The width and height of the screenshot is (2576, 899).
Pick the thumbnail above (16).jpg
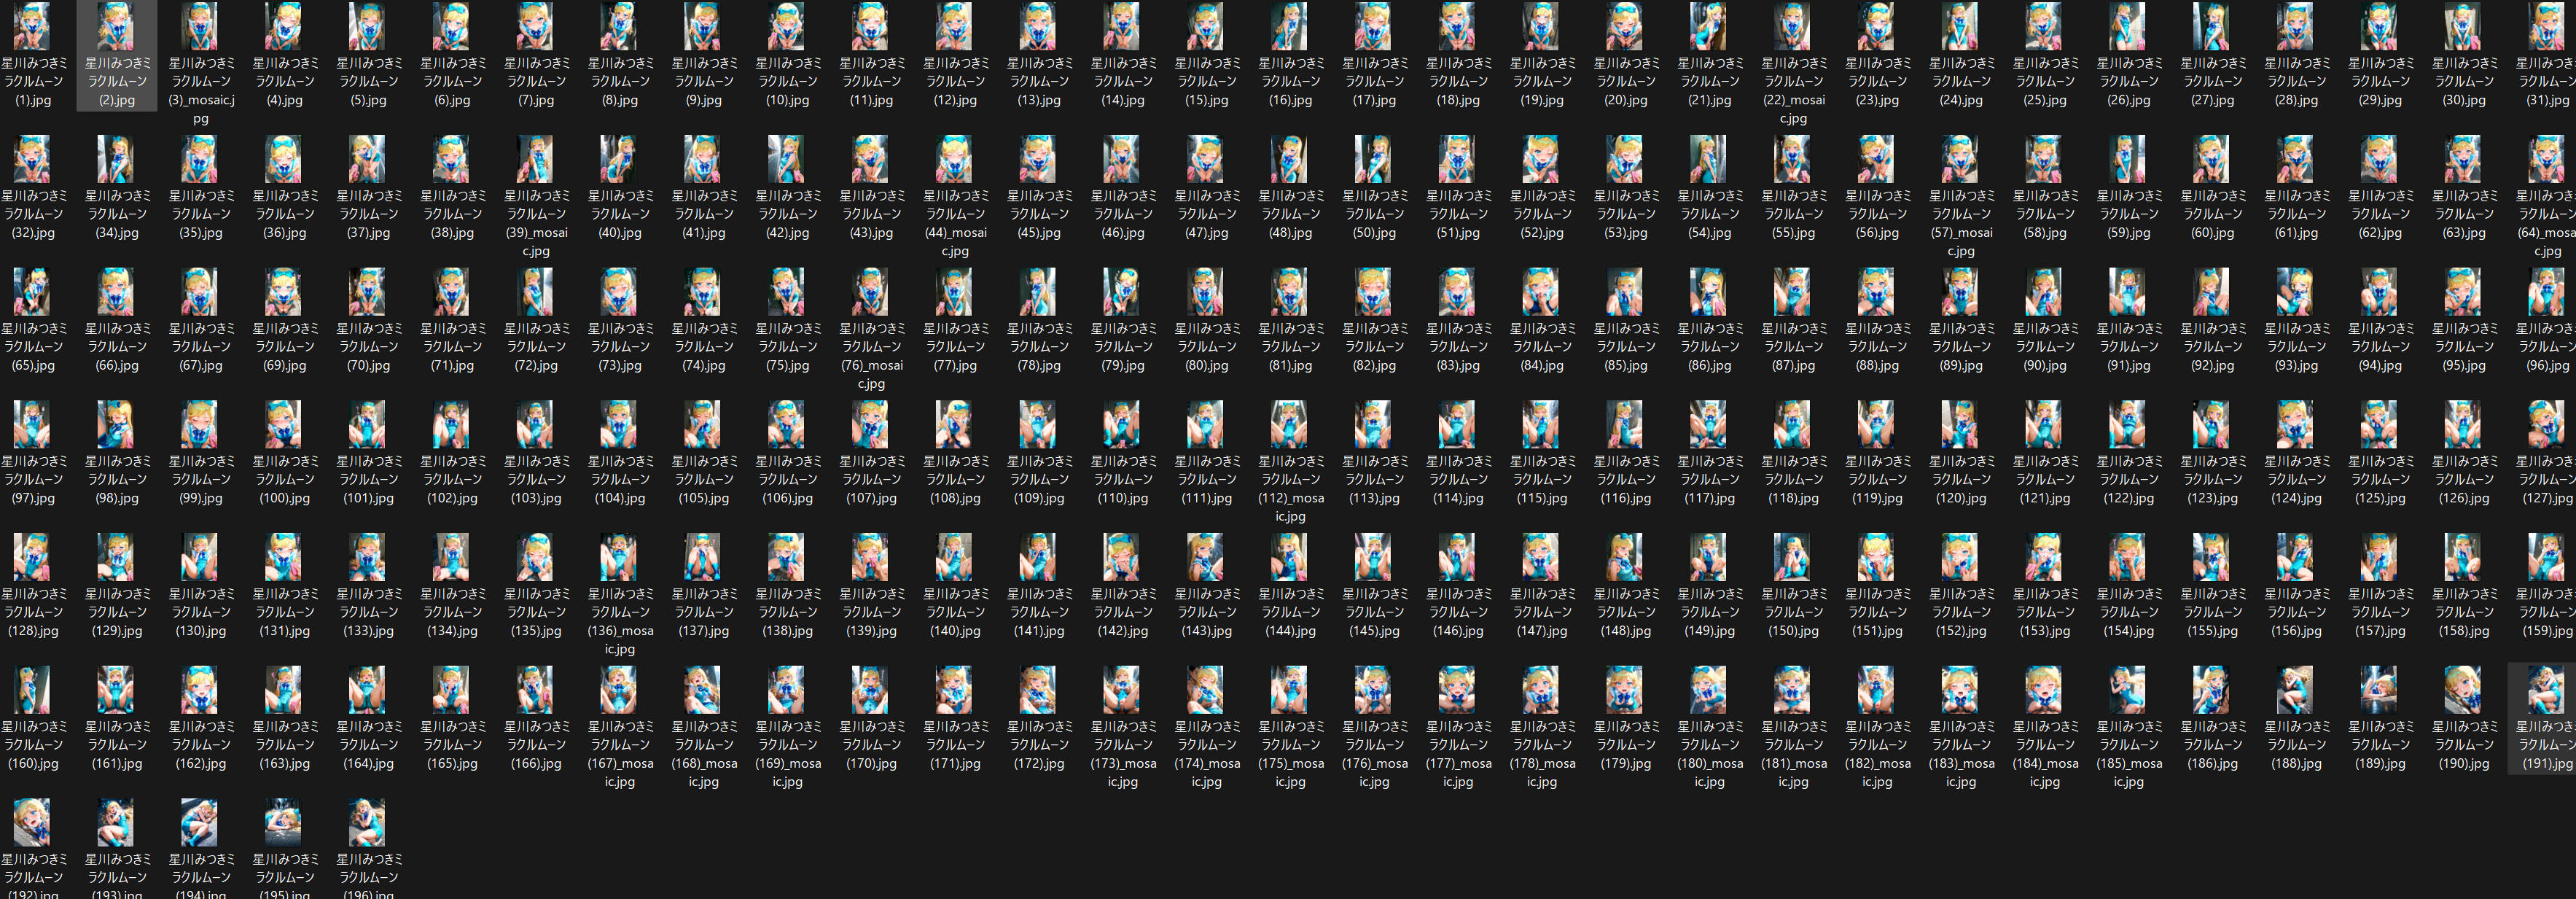pyautogui.click(x=1290, y=26)
